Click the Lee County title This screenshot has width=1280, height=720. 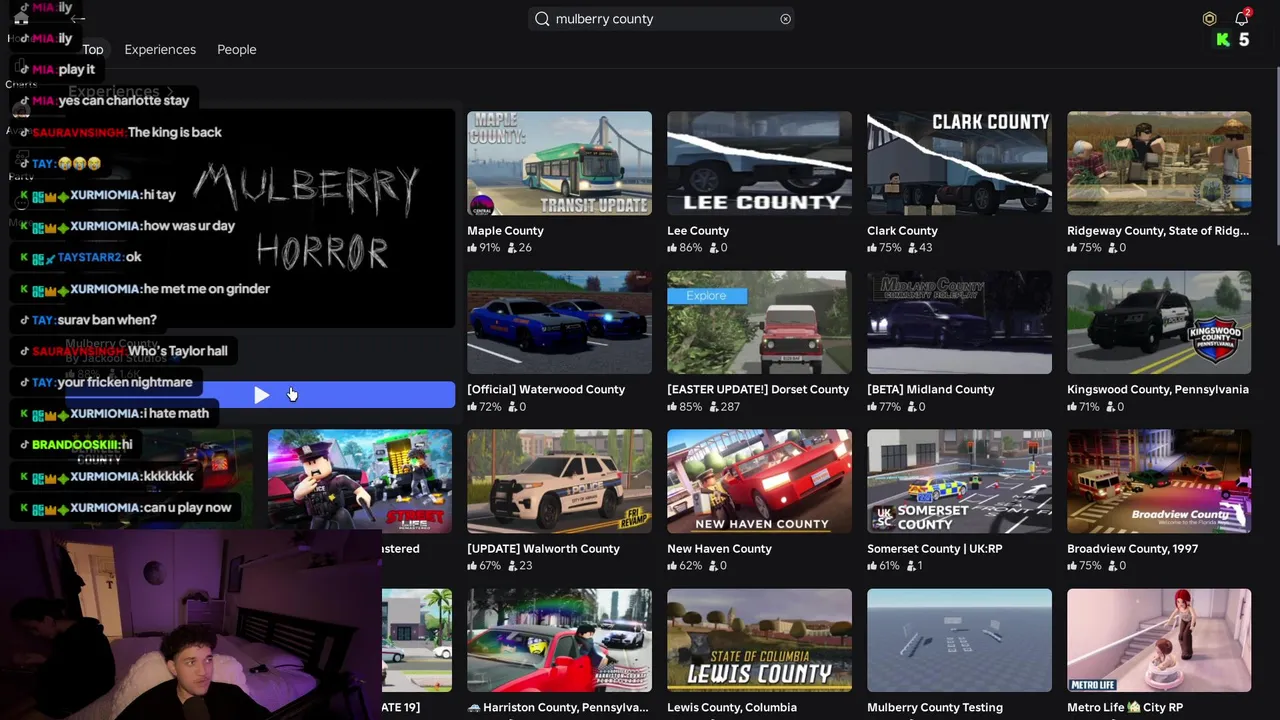(x=698, y=231)
